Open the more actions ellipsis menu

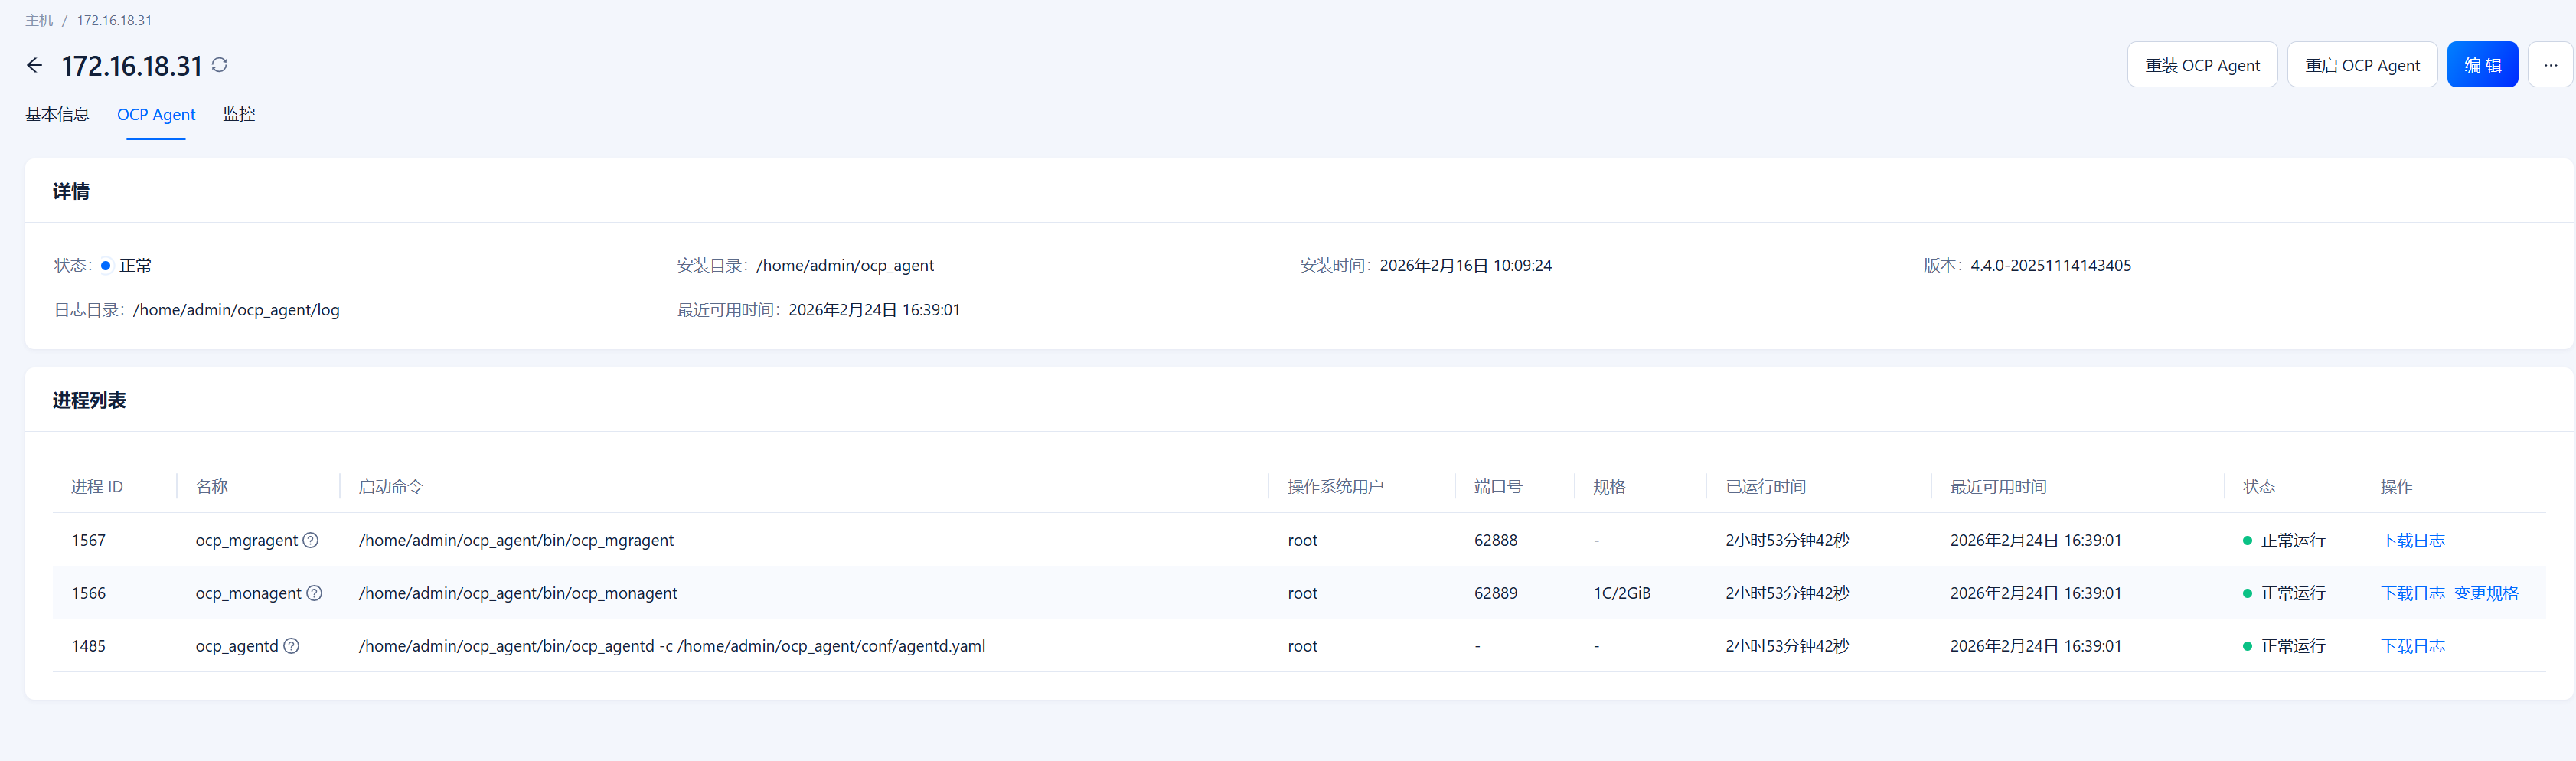tap(2550, 65)
